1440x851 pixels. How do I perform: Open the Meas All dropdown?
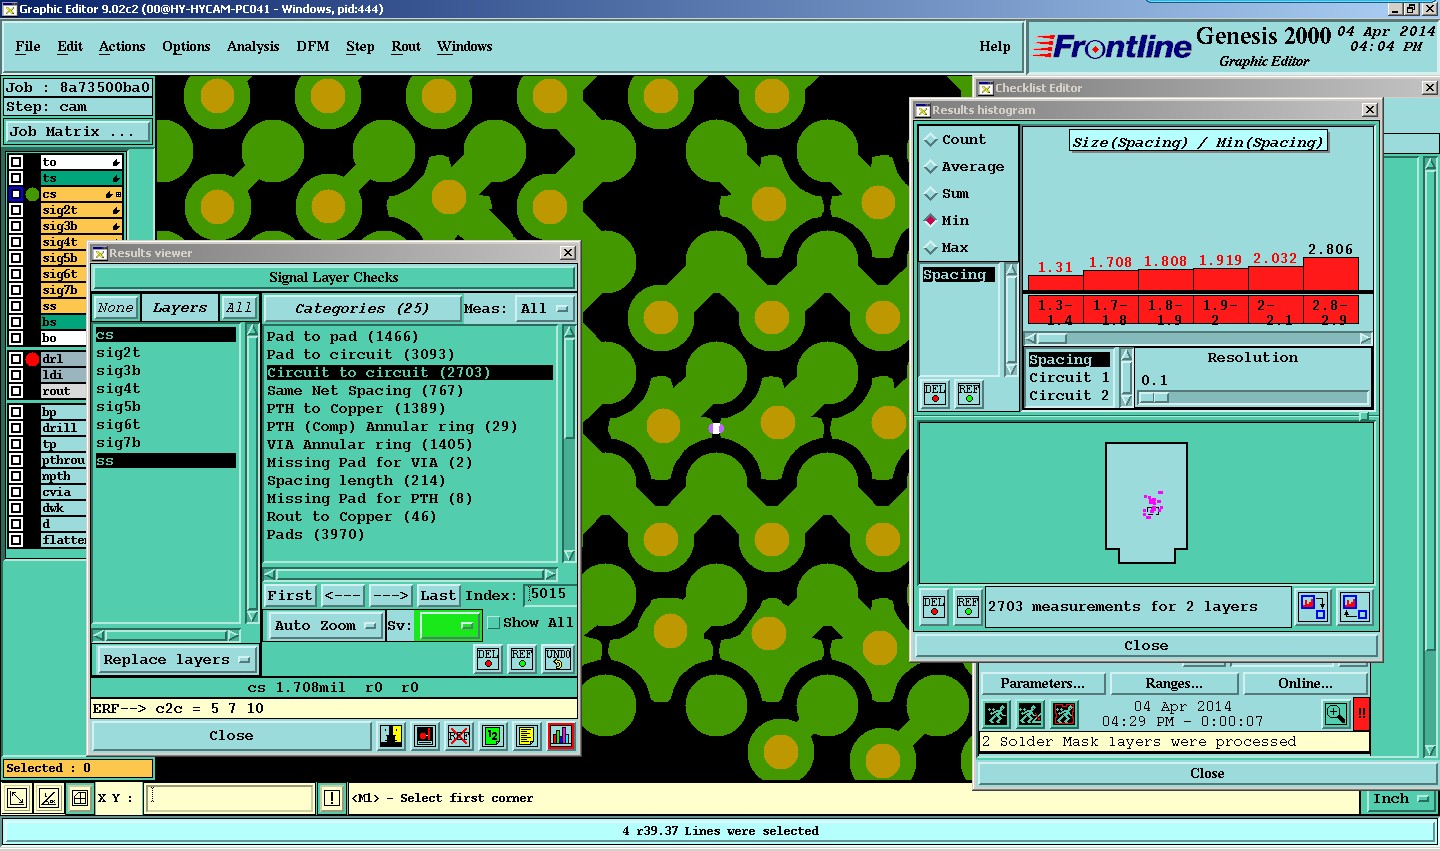tap(544, 309)
